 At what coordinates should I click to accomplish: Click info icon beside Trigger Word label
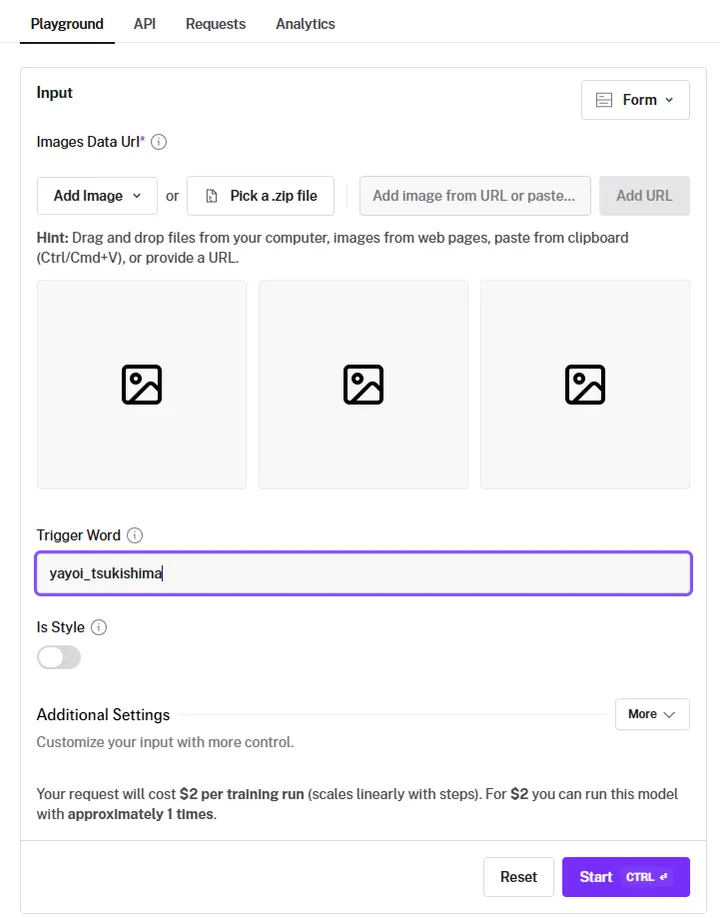pyautogui.click(x=135, y=535)
